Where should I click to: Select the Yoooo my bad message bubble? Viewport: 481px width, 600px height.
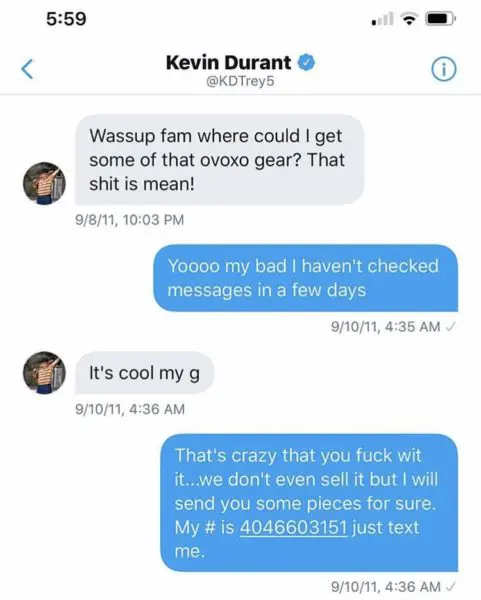tap(305, 278)
